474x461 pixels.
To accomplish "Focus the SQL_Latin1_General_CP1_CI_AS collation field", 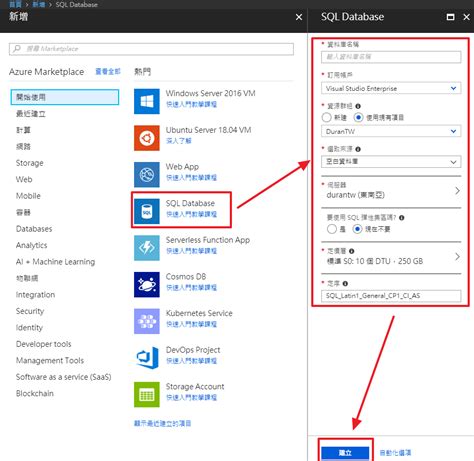I will [391, 296].
